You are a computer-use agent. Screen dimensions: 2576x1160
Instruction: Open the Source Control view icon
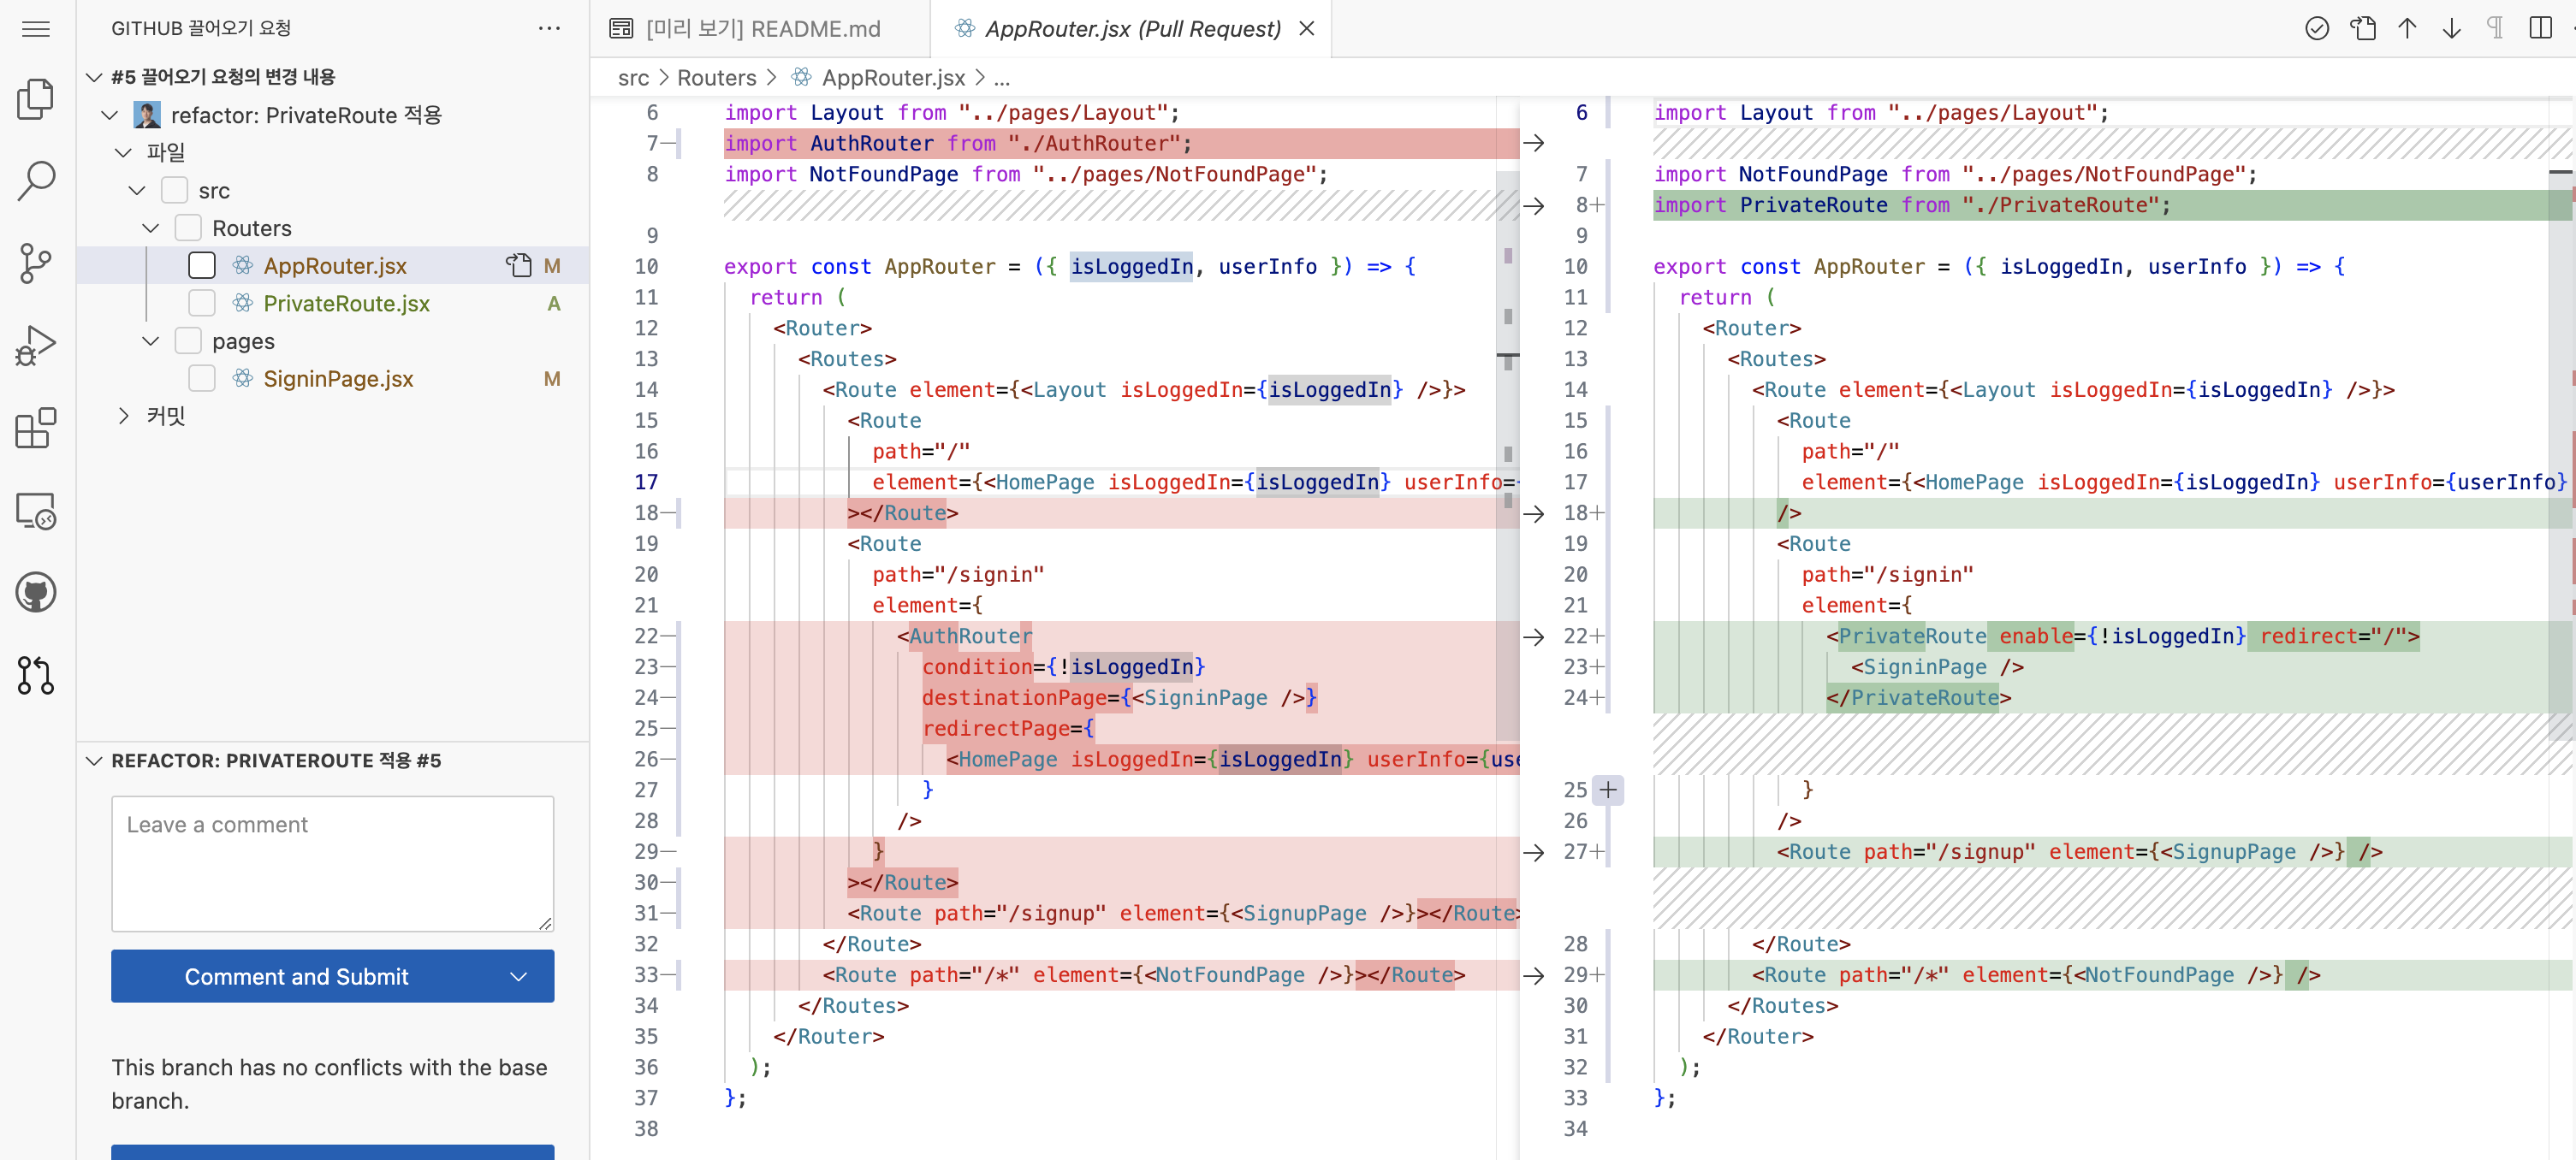pos(36,264)
